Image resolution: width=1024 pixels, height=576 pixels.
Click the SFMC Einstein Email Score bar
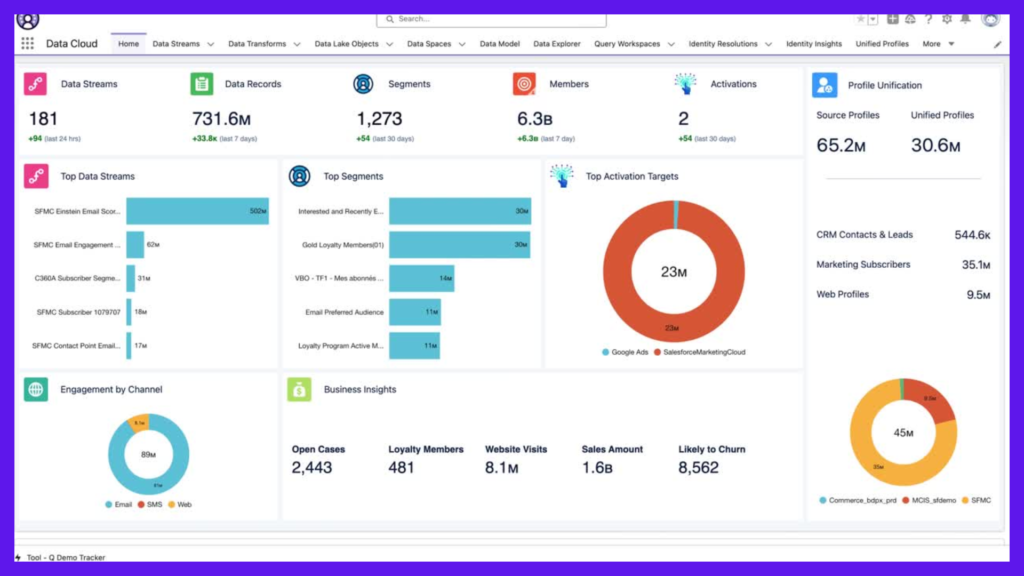point(197,211)
